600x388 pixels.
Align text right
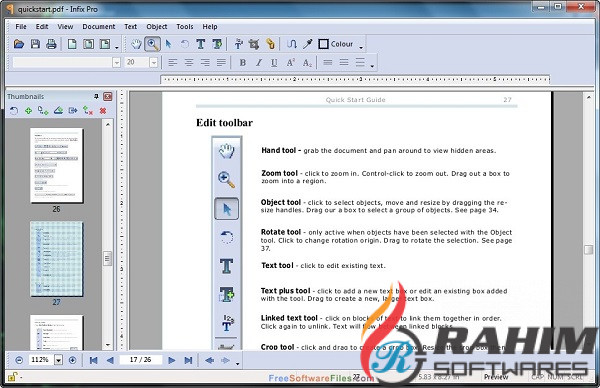tap(205, 62)
